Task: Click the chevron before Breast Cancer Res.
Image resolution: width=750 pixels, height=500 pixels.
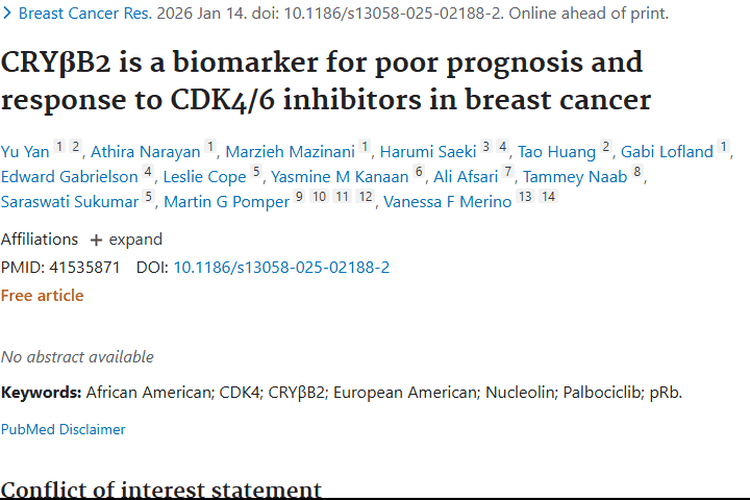Action: pyautogui.click(x=8, y=14)
